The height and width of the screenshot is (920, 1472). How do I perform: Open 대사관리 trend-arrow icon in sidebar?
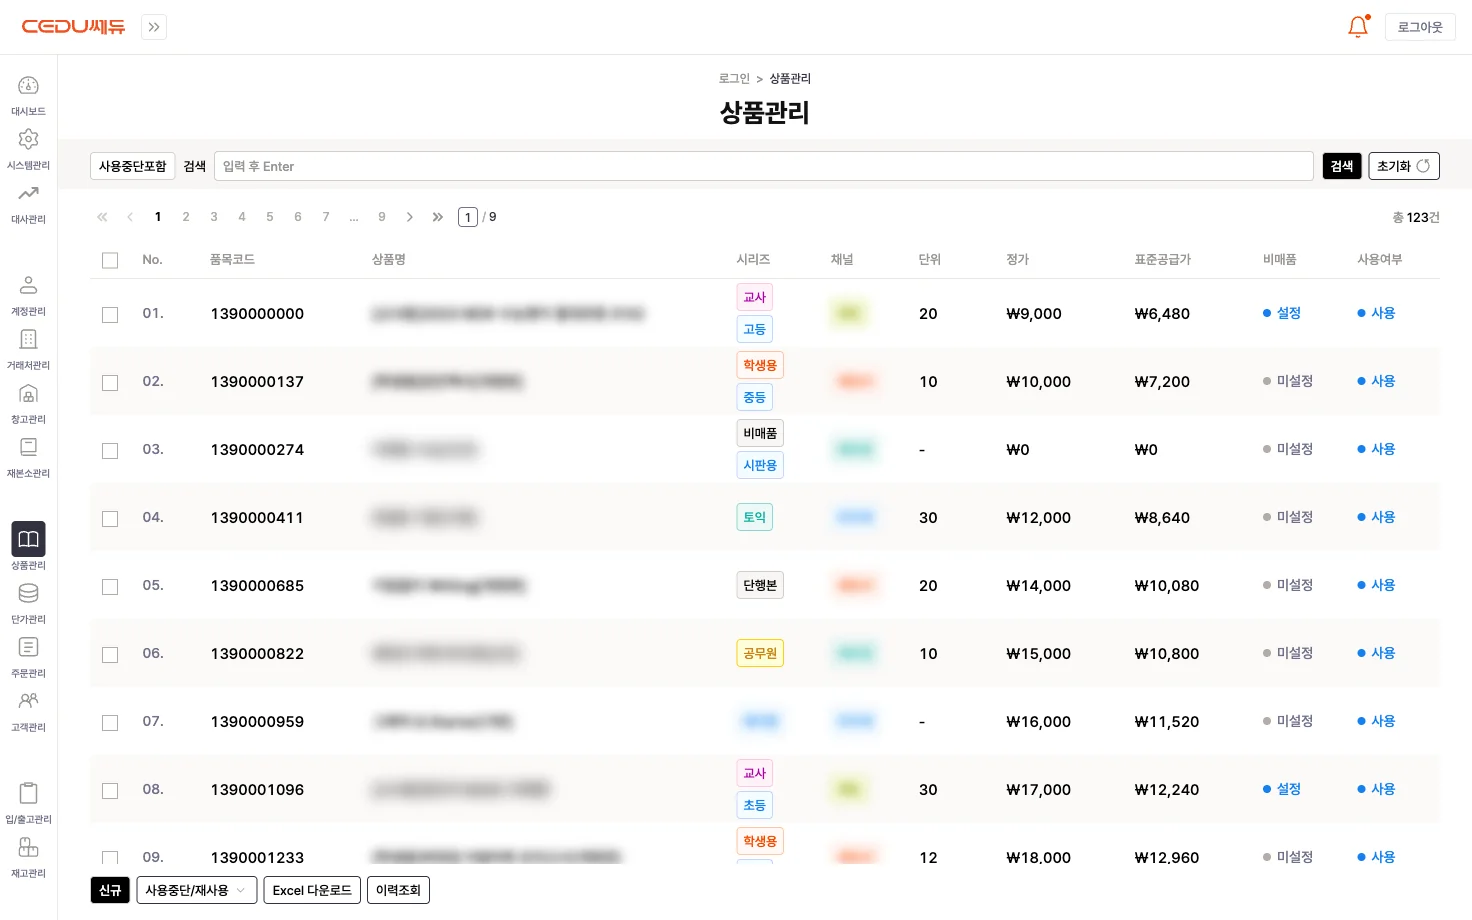[28, 193]
